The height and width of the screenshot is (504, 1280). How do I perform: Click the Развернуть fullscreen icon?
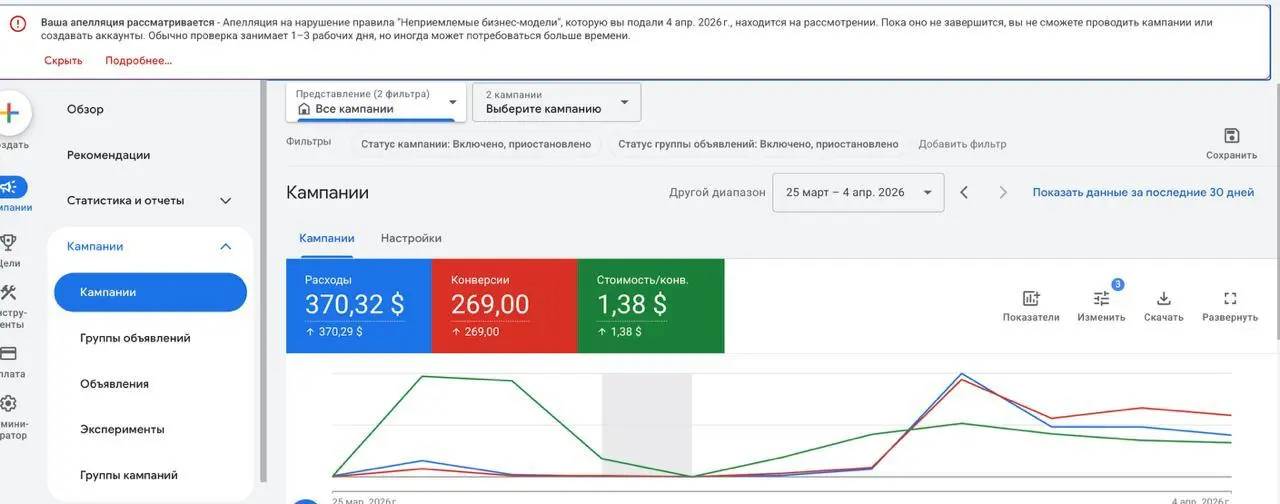click(1230, 298)
